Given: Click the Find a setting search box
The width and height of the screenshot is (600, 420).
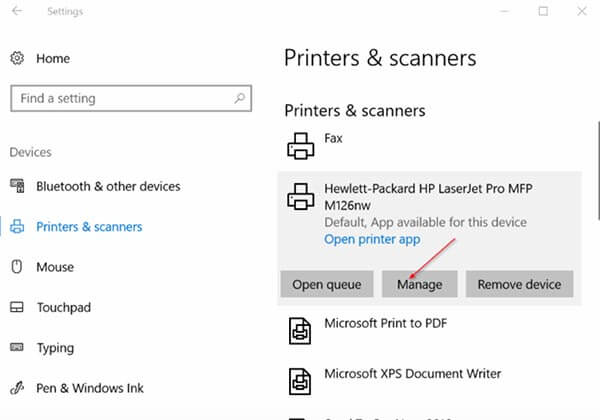Looking at the screenshot, I should (131, 98).
